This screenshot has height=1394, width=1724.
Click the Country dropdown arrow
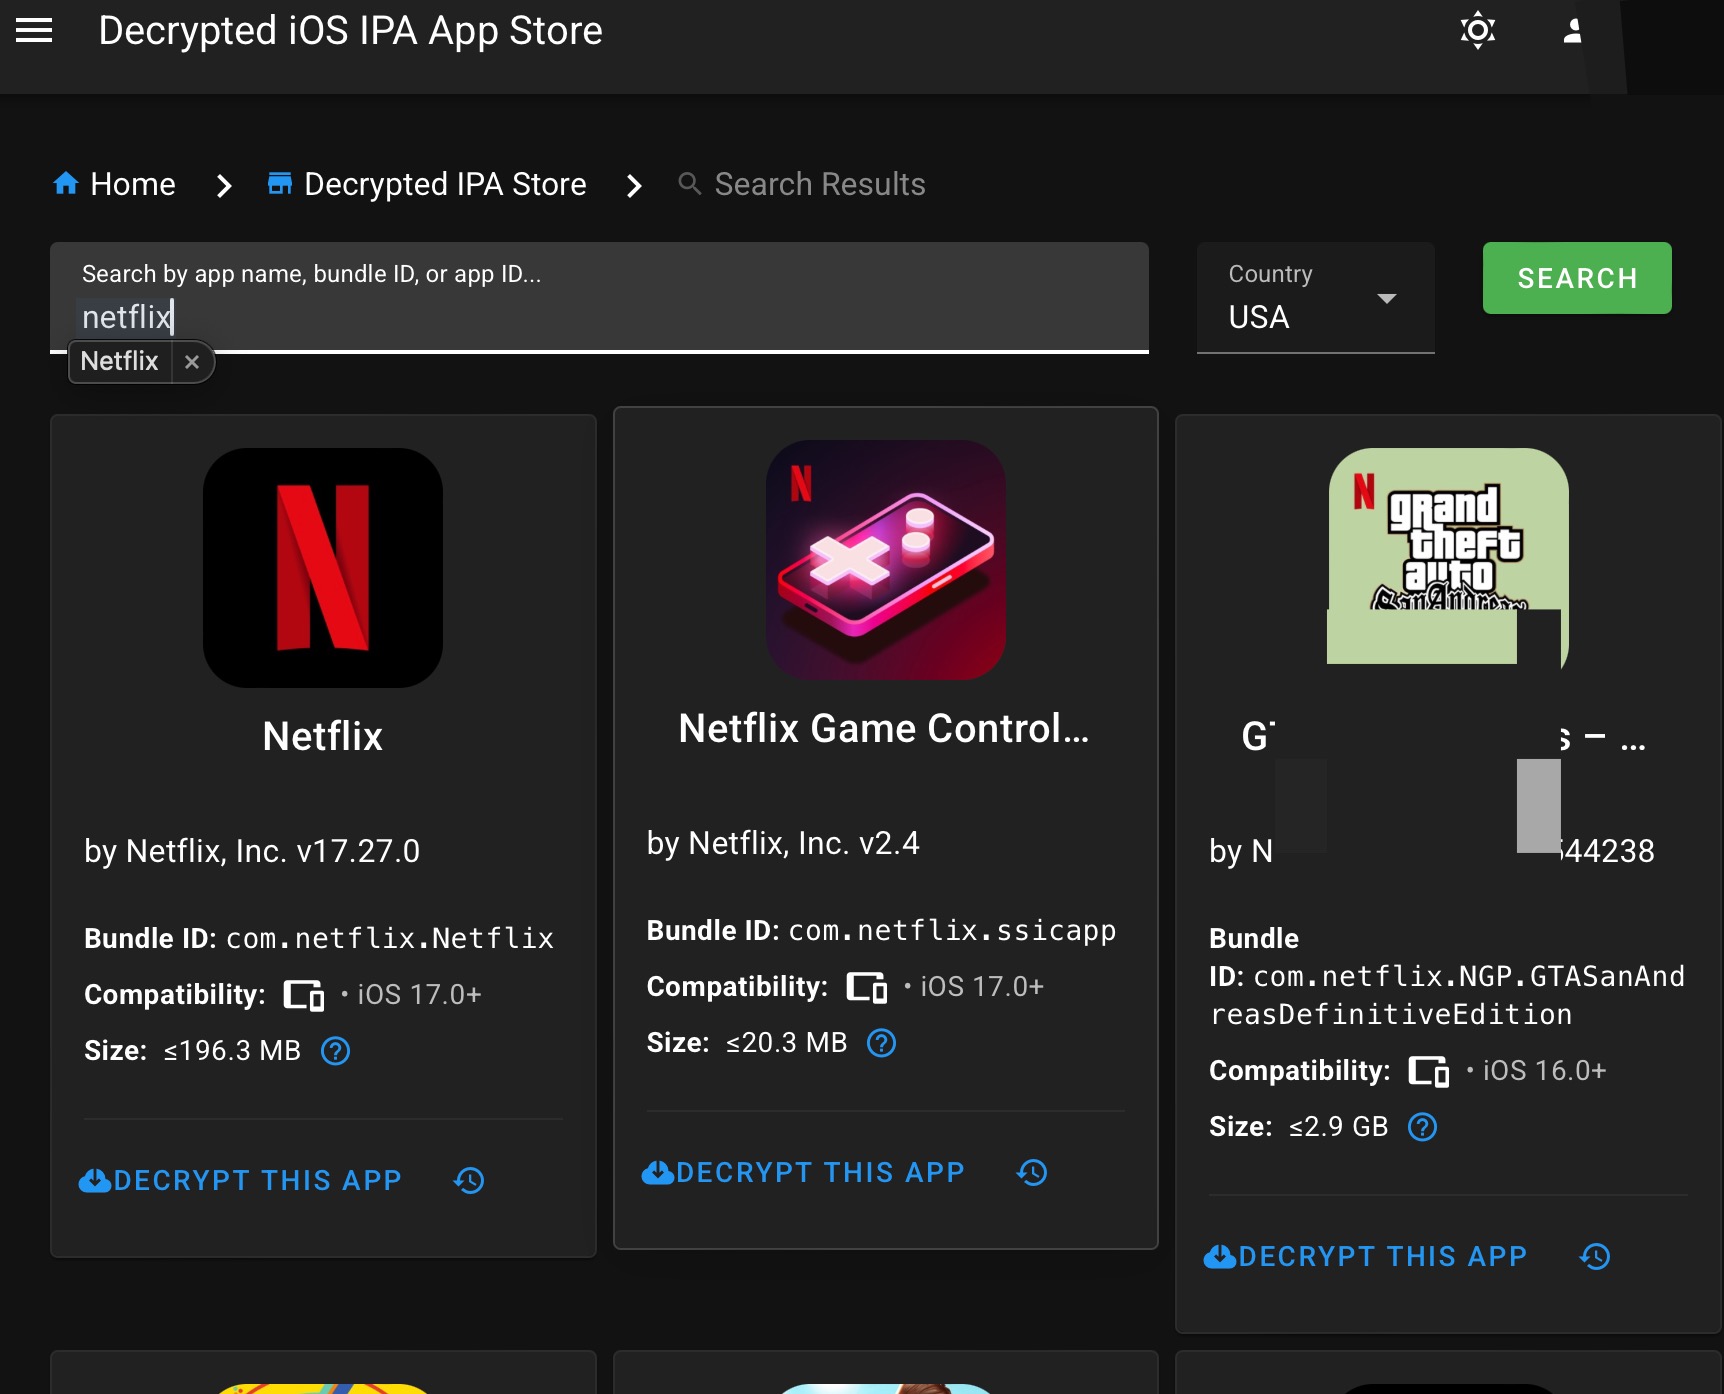pos(1386,298)
